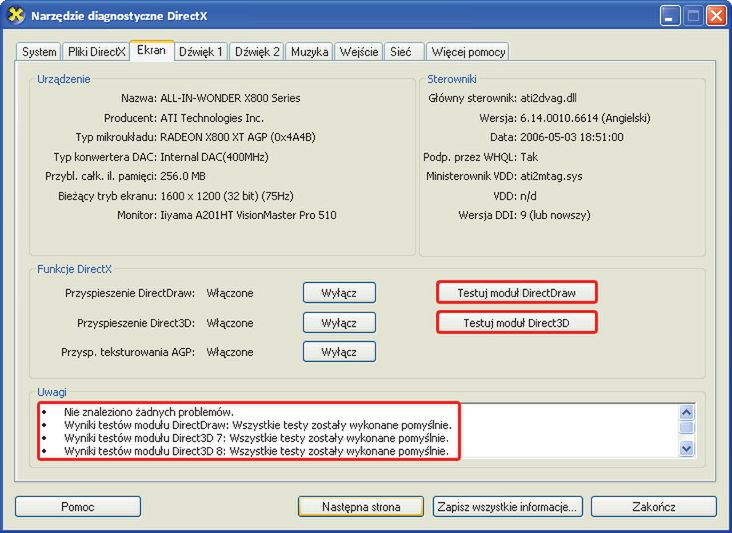Open Pomoc help button
The image size is (732, 533).
(x=78, y=507)
